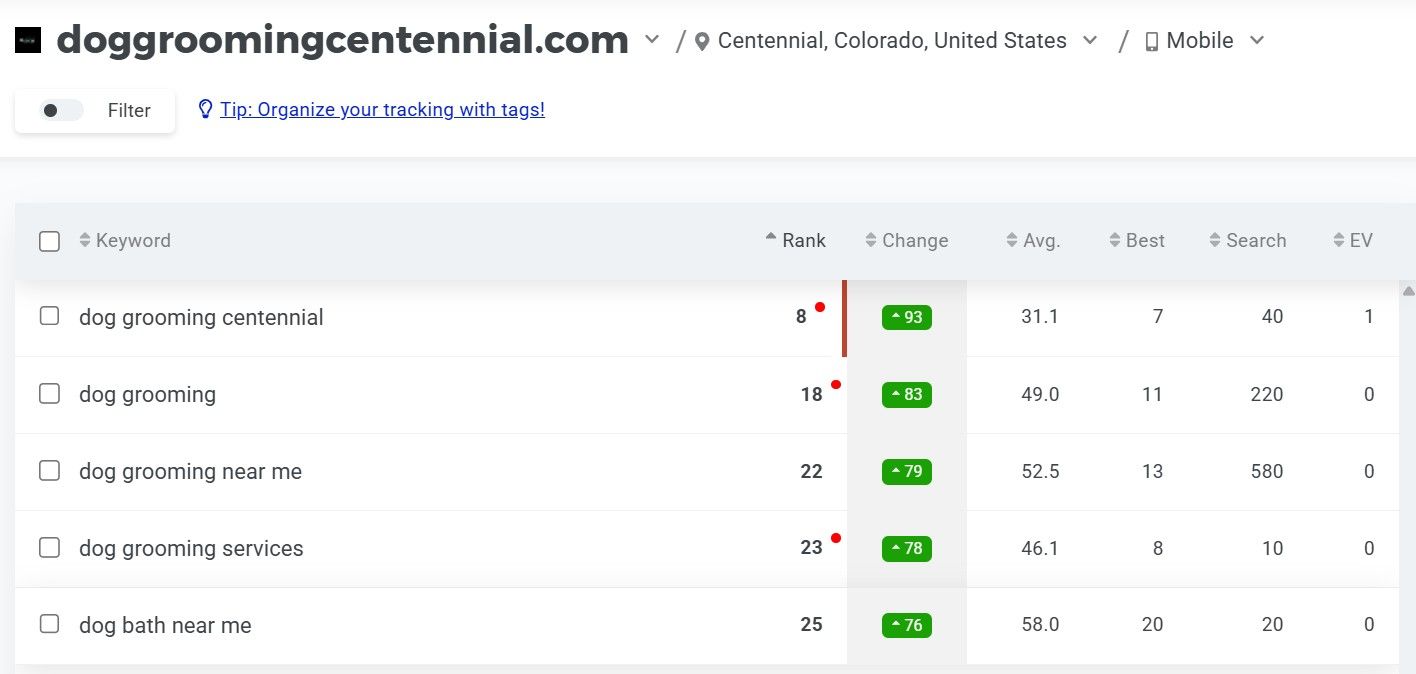
Task: Open the 'dog grooming near me' keyword
Action: point(190,471)
